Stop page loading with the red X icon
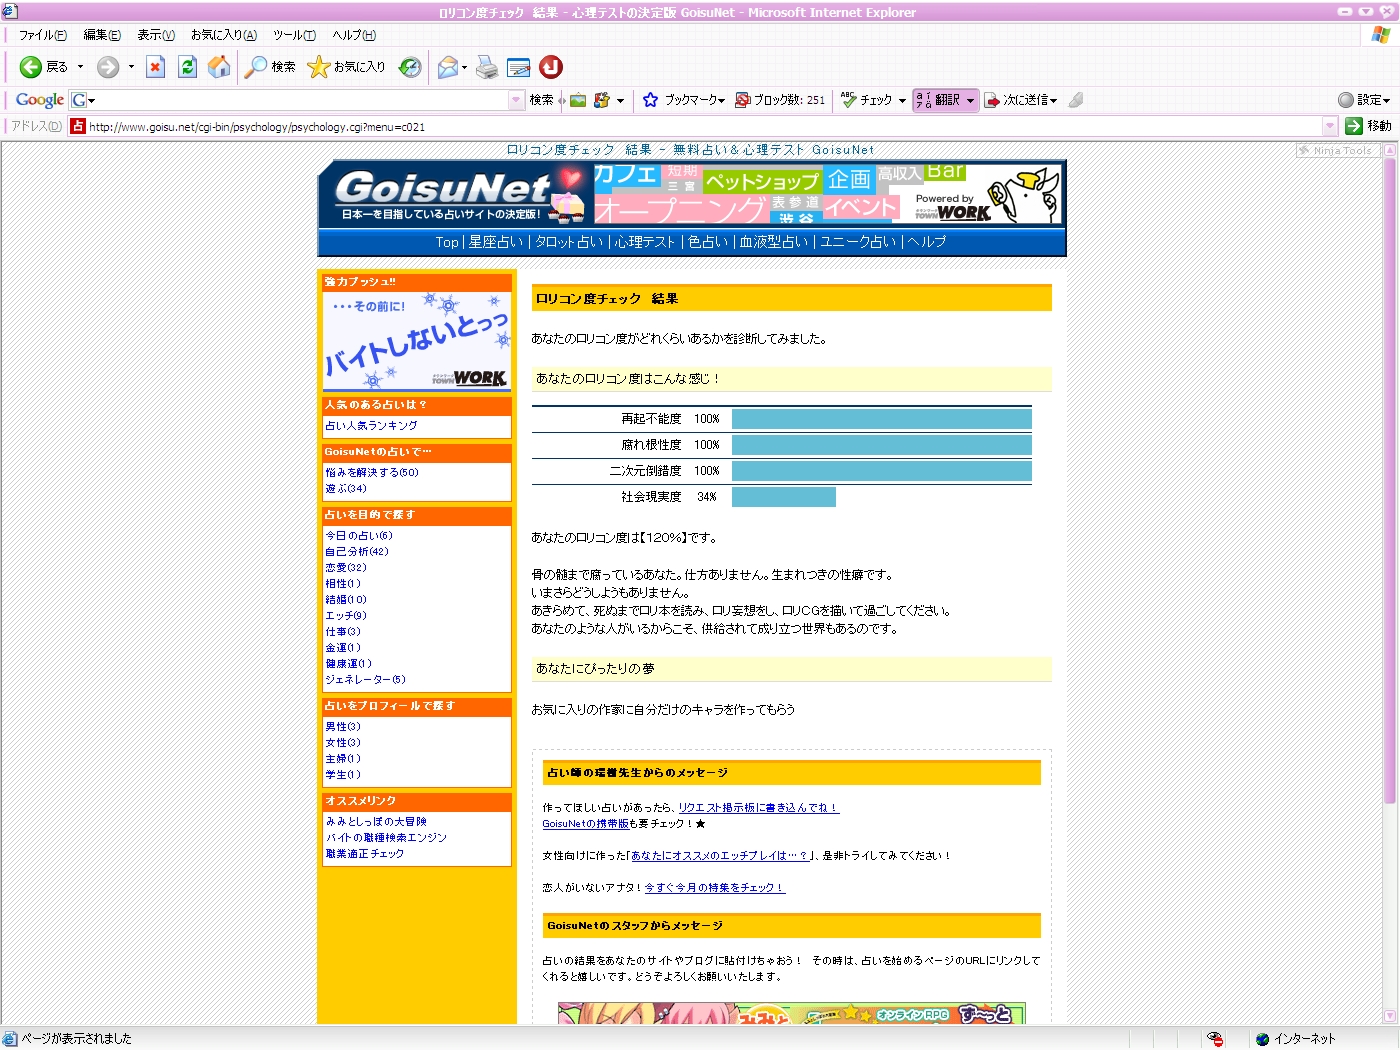Viewport: 1400px width, 1050px height. pos(155,67)
